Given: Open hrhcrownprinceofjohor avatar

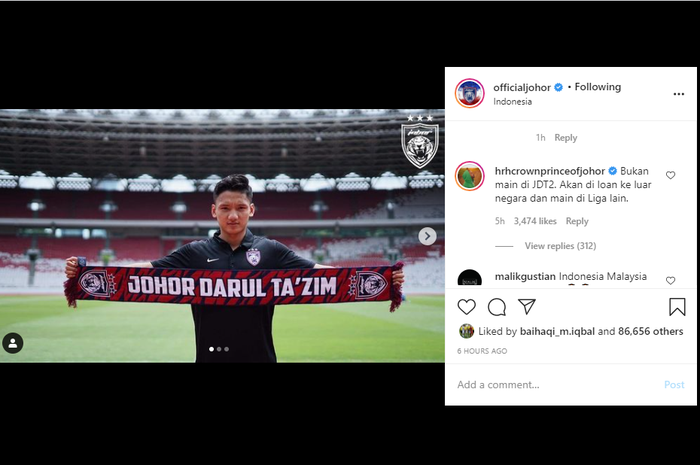Looking at the screenshot, I should tap(470, 176).
